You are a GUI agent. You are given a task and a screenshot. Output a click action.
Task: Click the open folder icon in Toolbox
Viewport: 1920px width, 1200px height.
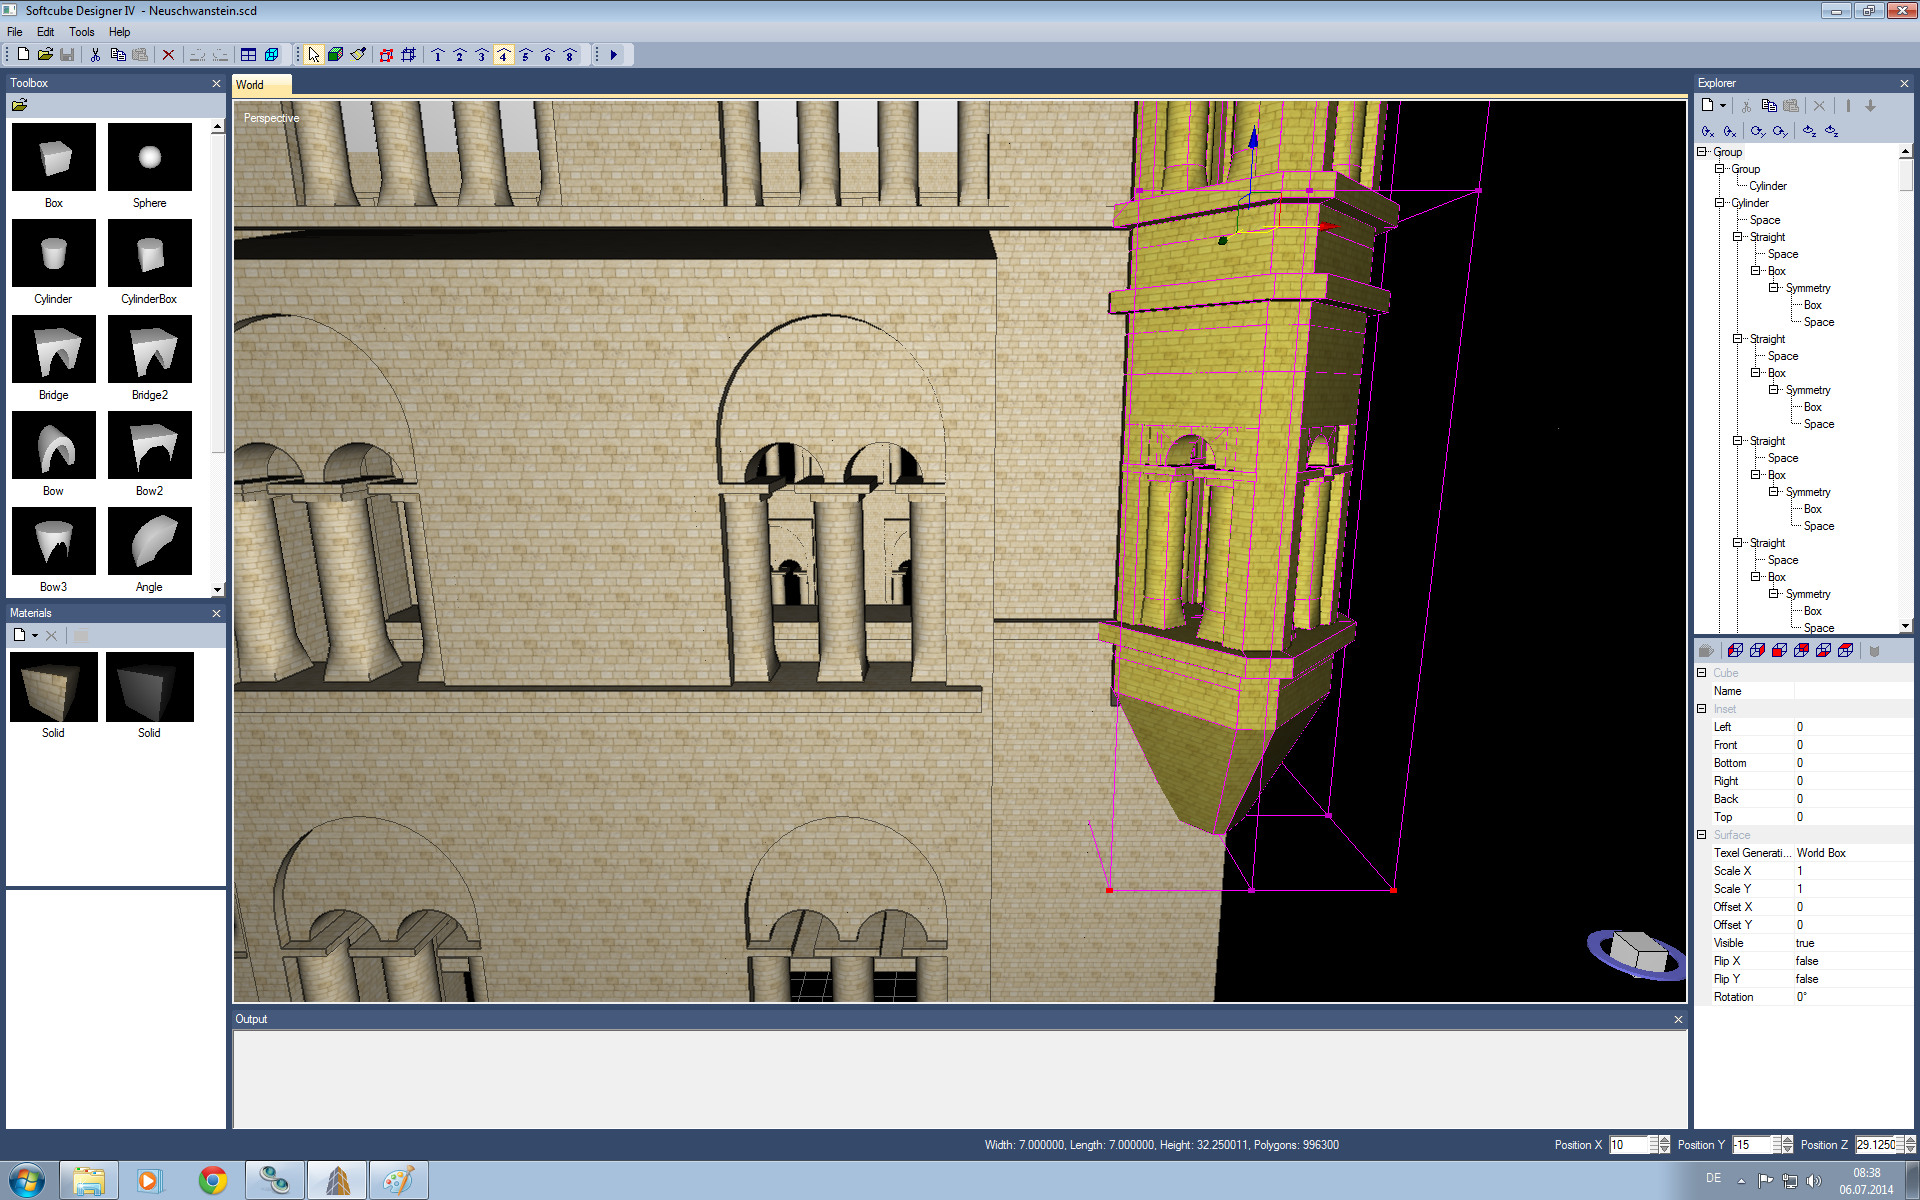[x=19, y=105]
